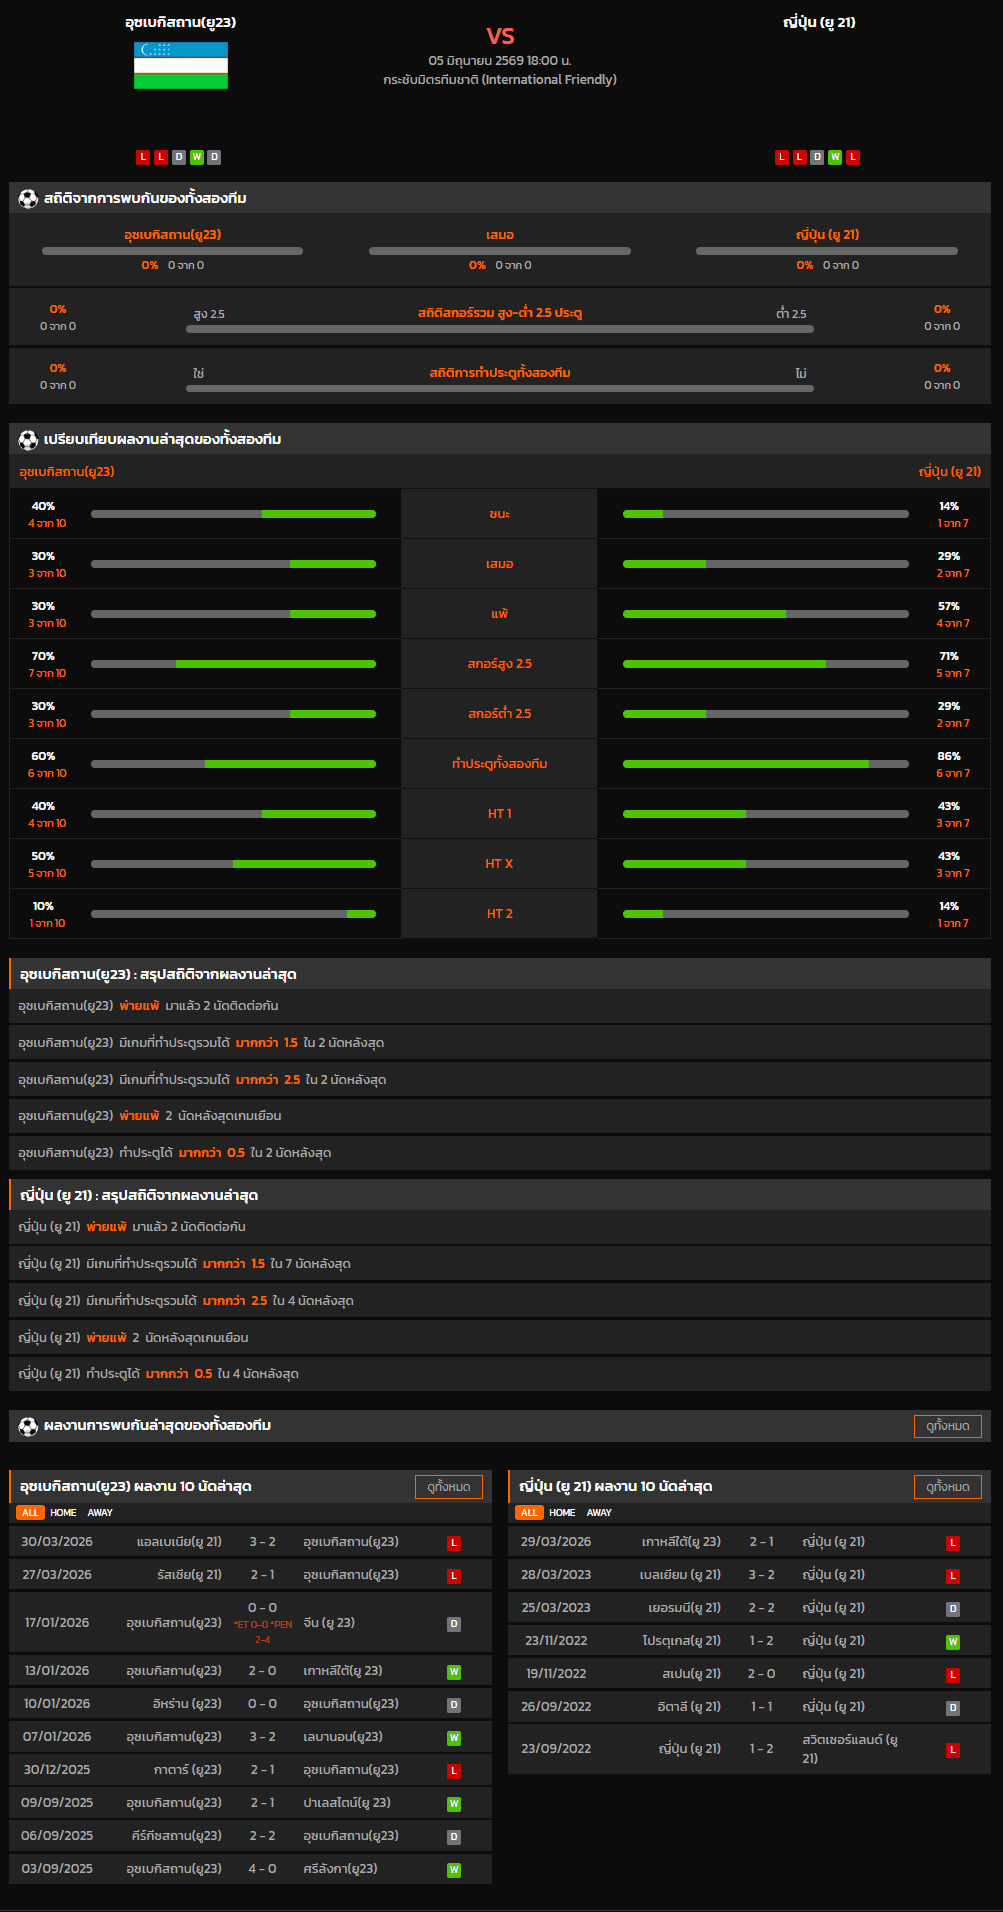Click D result badge for 17/01/2026 match
Viewport: 1003px width, 1912px height.
(x=454, y=1624)
